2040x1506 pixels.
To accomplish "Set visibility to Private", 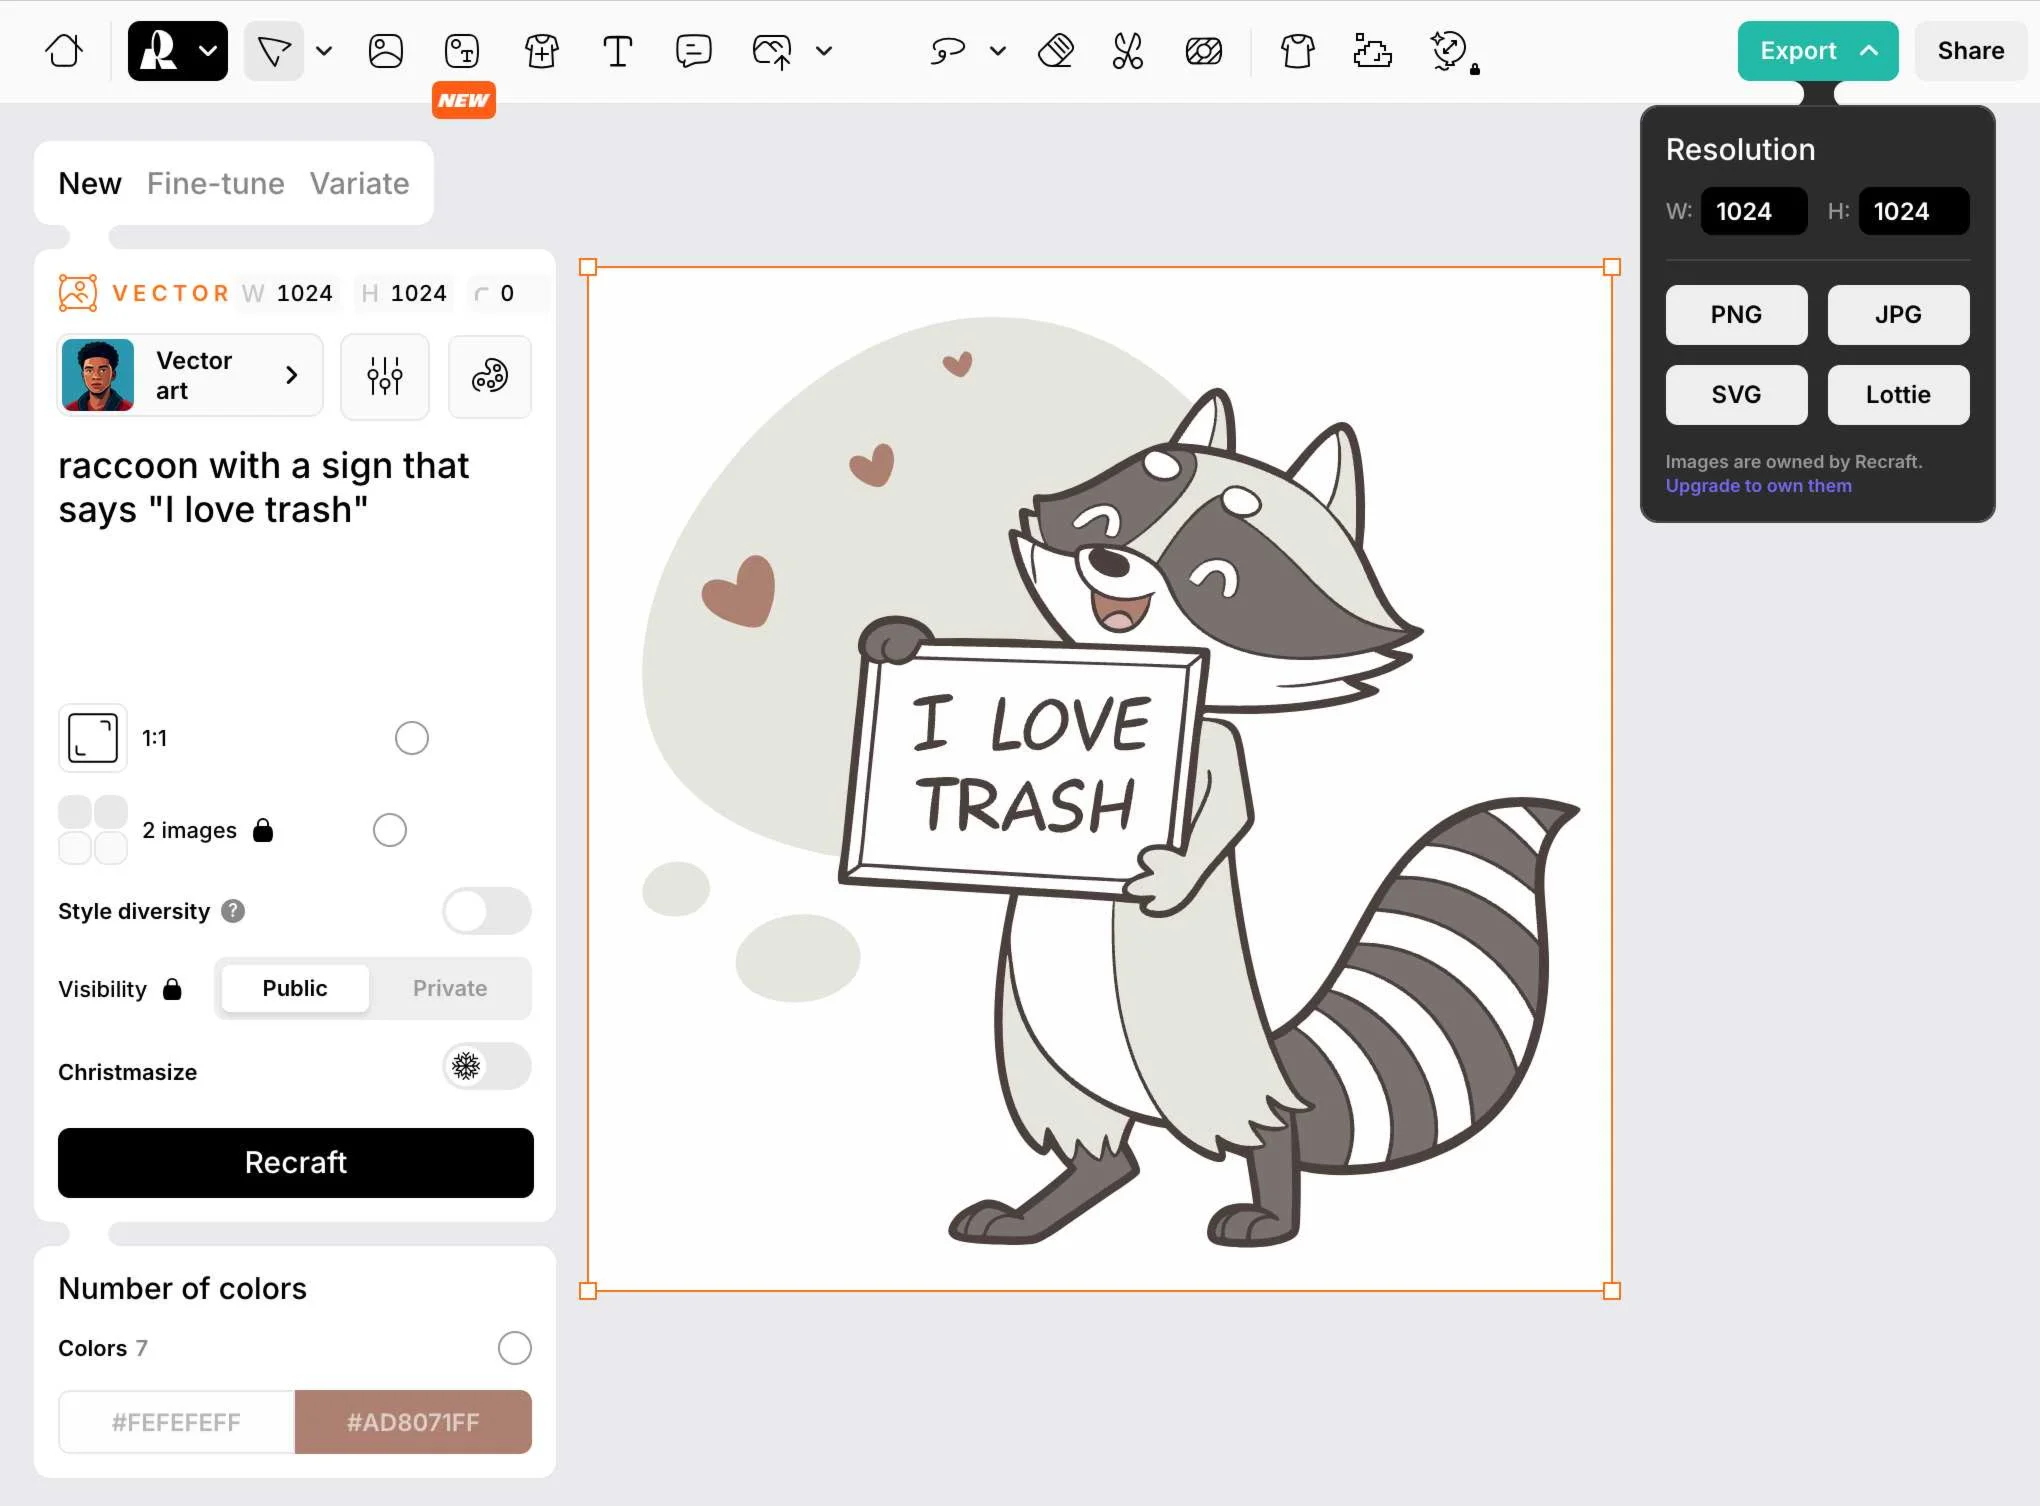I will [450, 988].
